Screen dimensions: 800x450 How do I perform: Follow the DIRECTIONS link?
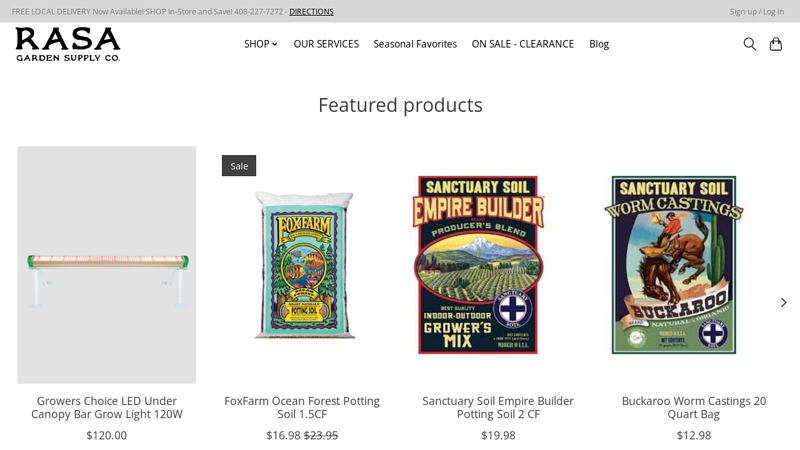[311, 11]
